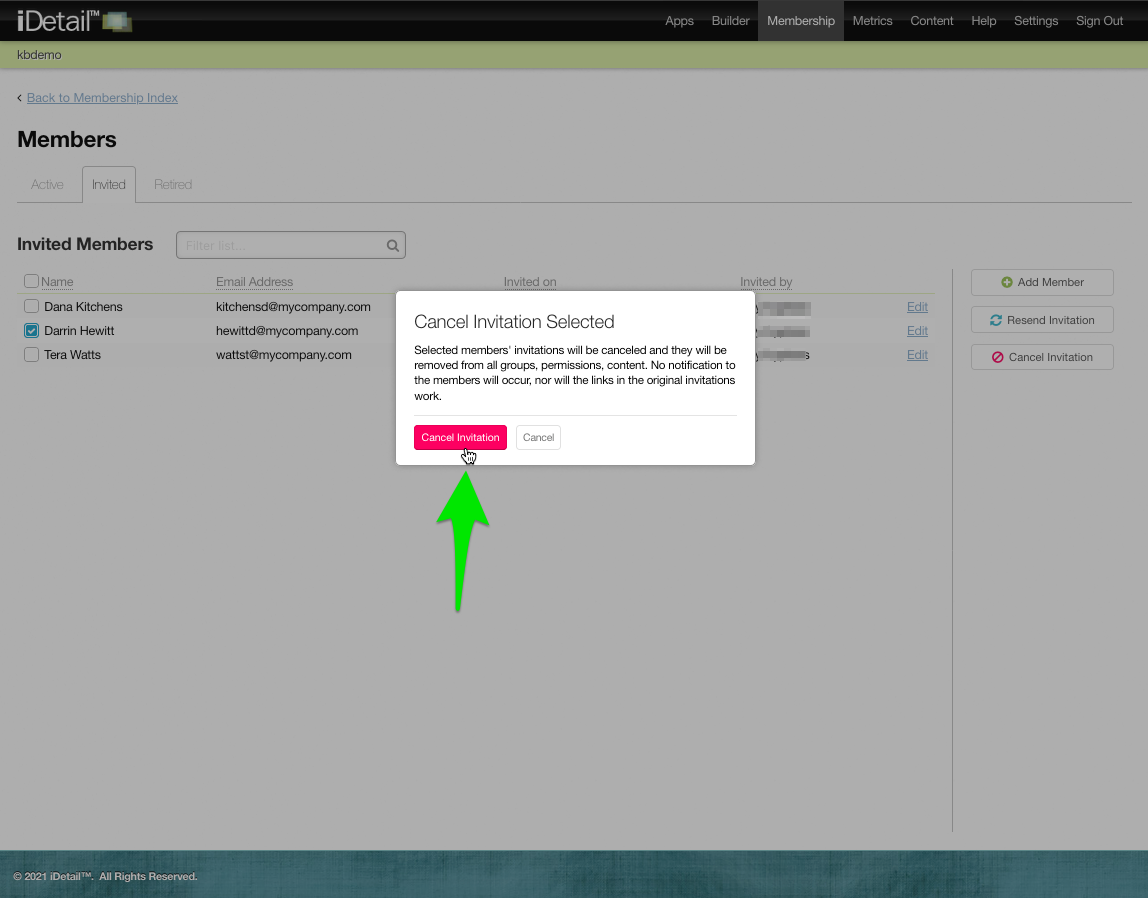Image resolution: width=1148 pixels, height=898 pixels.
Task: Click Edit link for Darrin Hewitt
Action: point(917,331)
